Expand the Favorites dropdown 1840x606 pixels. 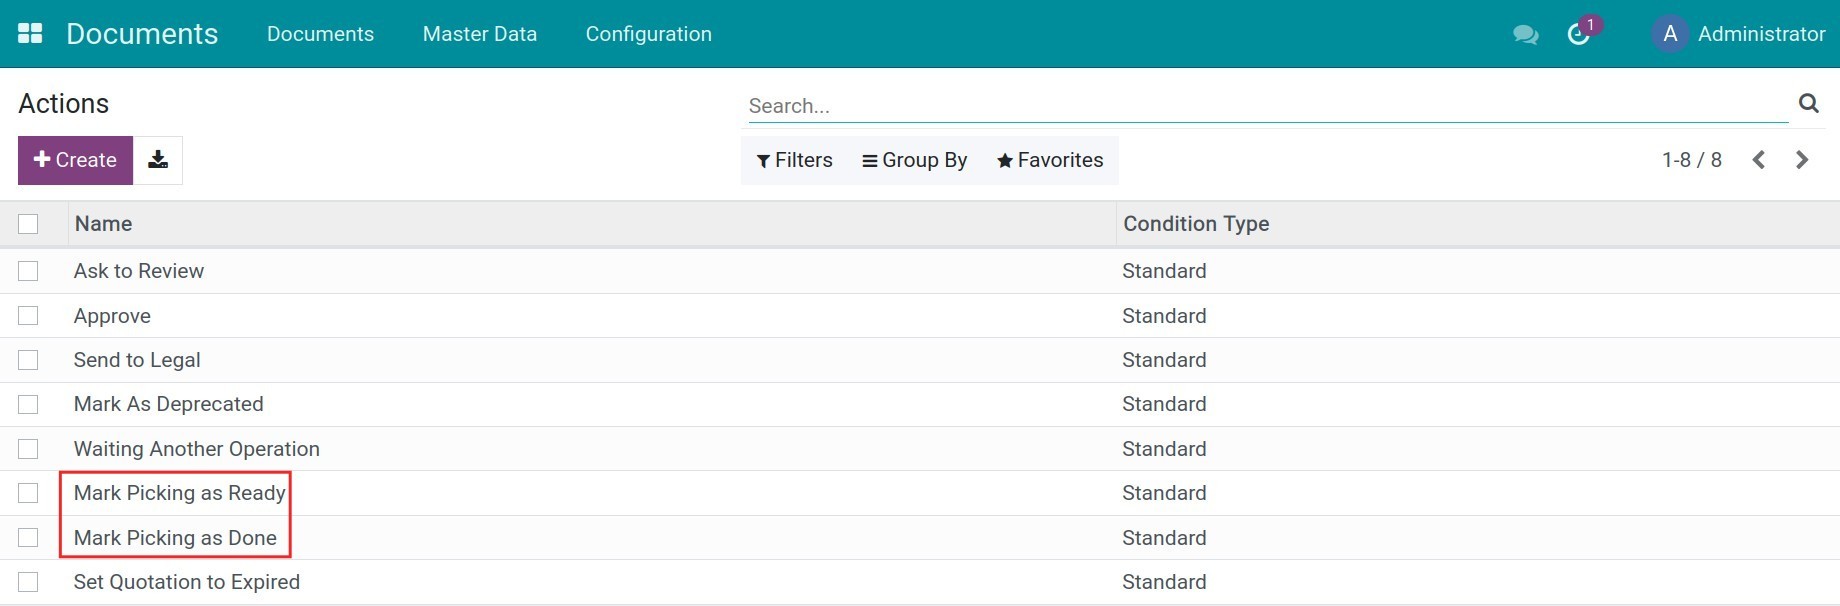(1050, 160)
